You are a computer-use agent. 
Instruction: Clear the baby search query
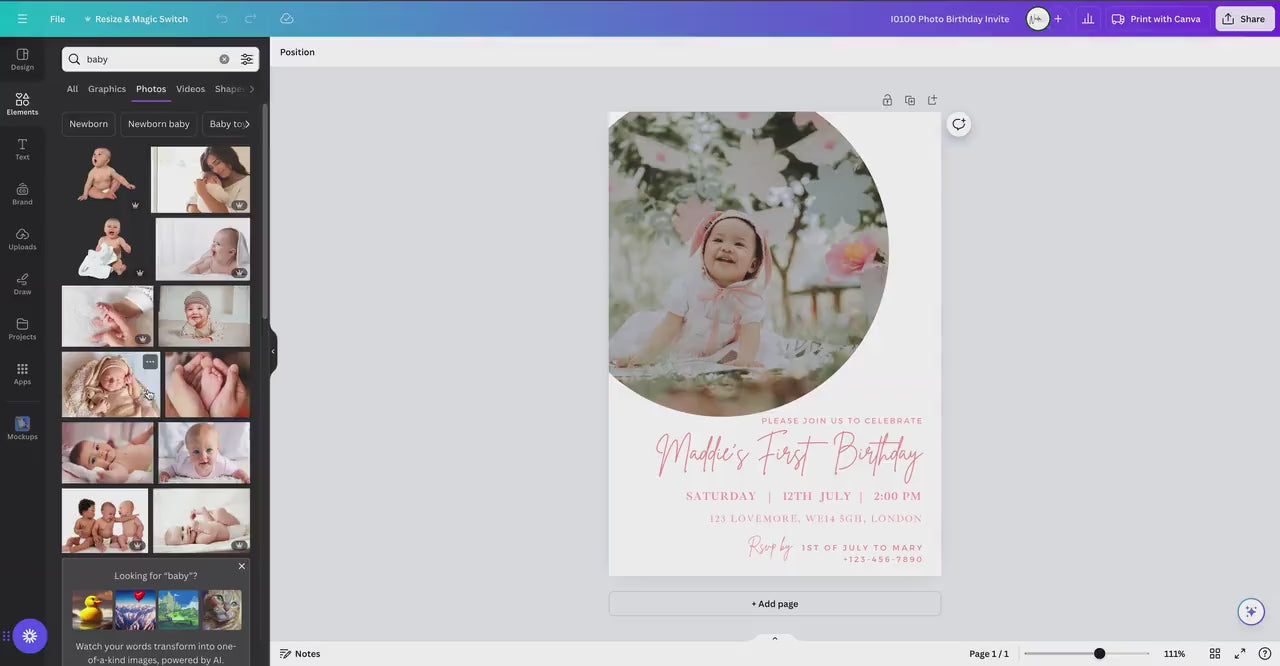pos(224,59)
